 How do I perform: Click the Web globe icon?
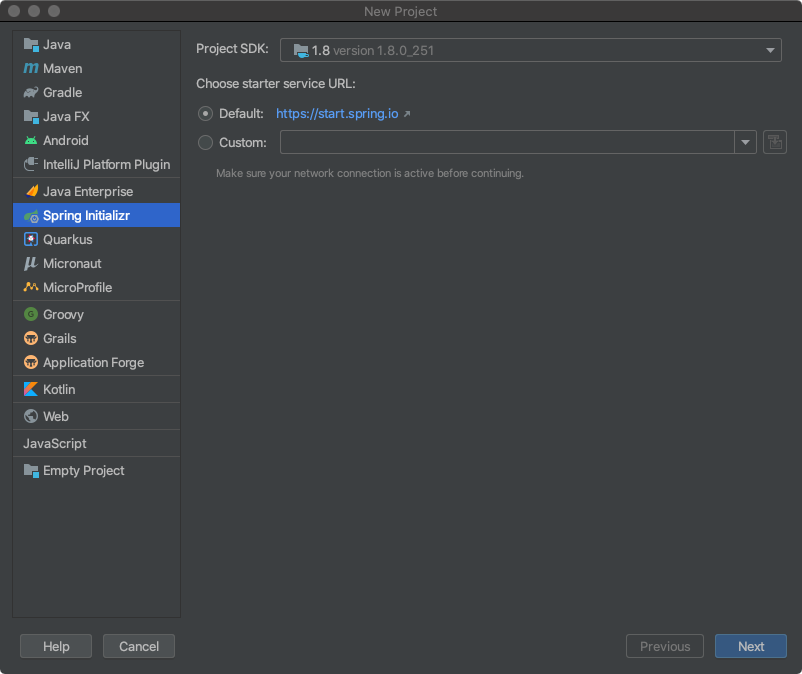(x=31, y=417)
